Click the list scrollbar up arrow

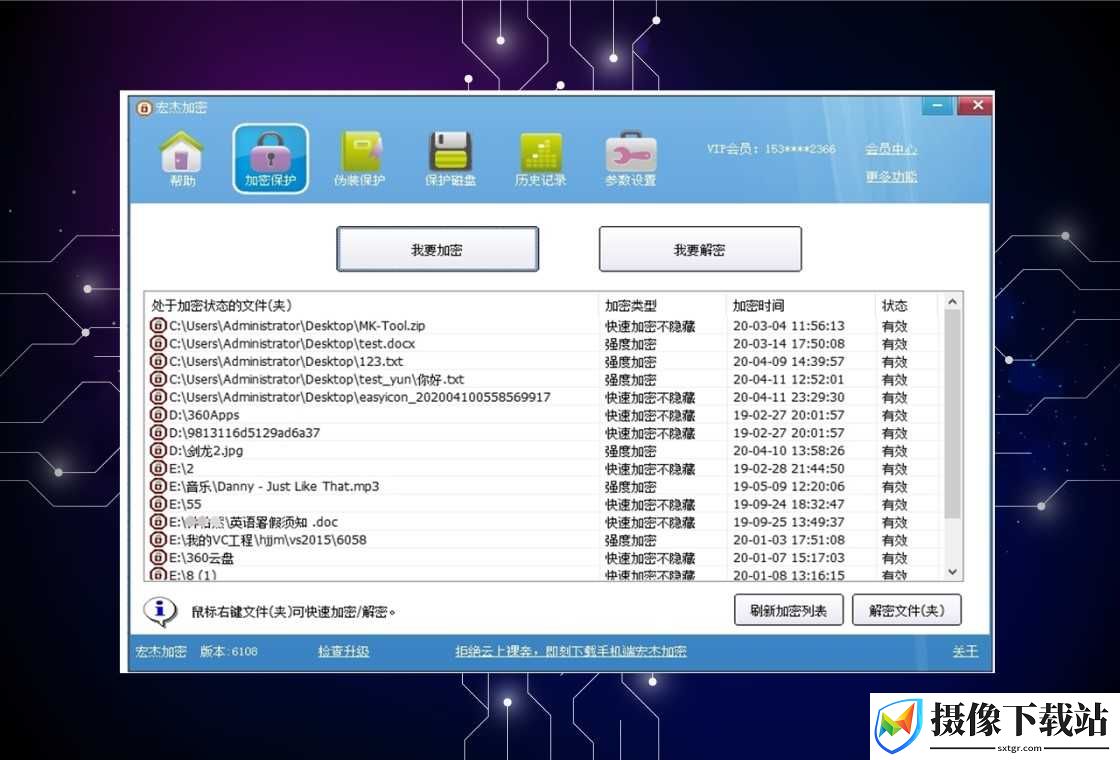(952, 303)
